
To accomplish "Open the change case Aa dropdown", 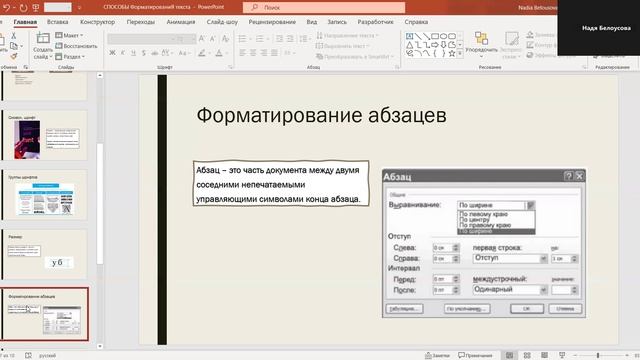I will (x=183, y=53).
